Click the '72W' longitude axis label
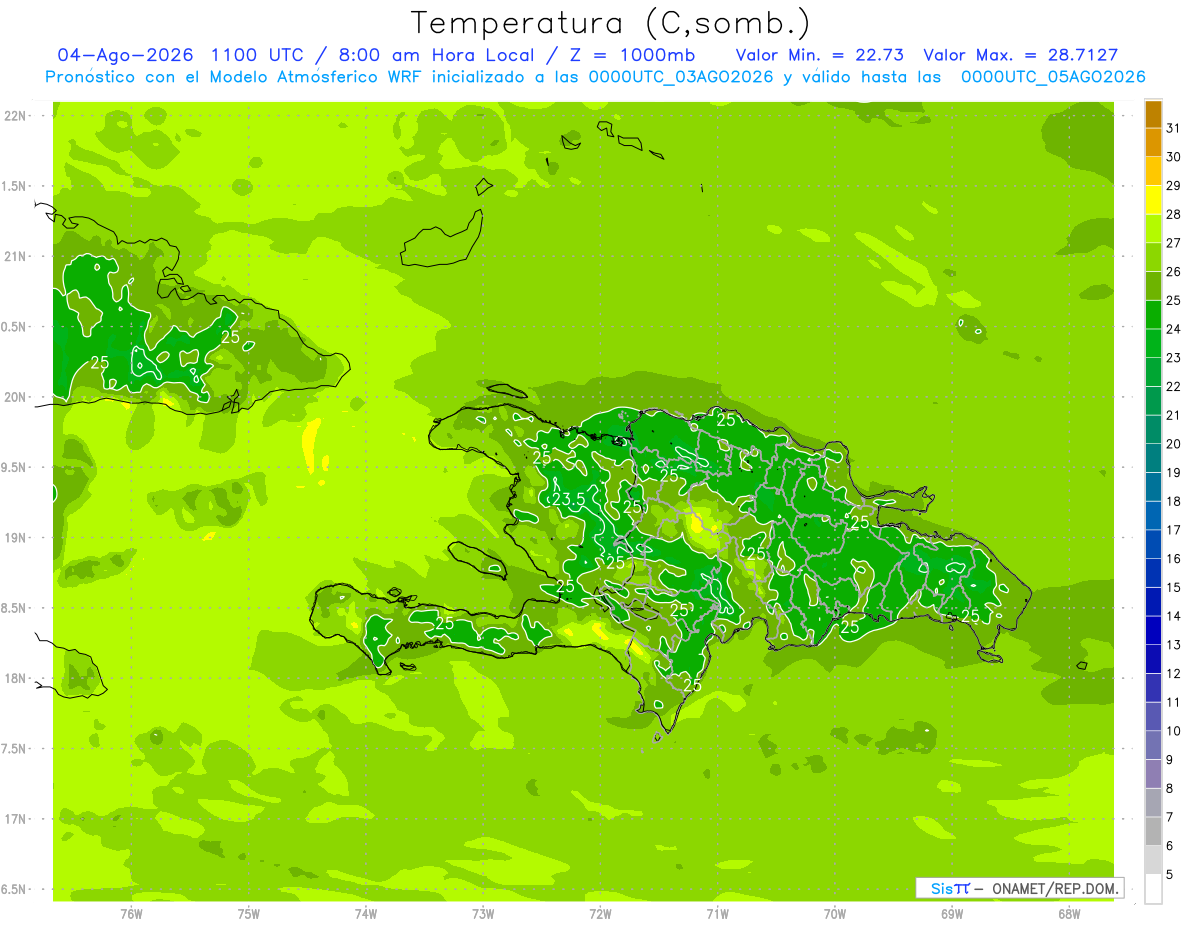 point(600,914)
